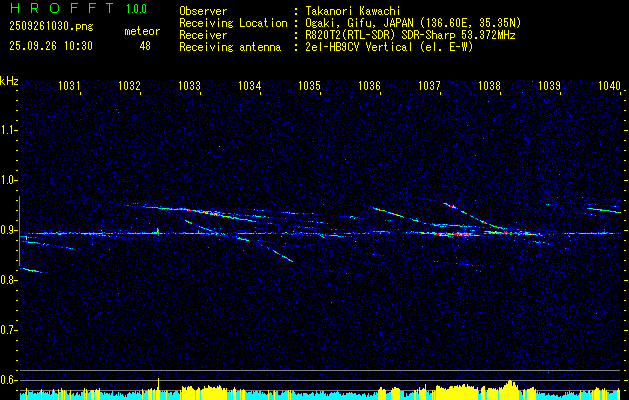Click the 1037 time axis label

(429, 85)
